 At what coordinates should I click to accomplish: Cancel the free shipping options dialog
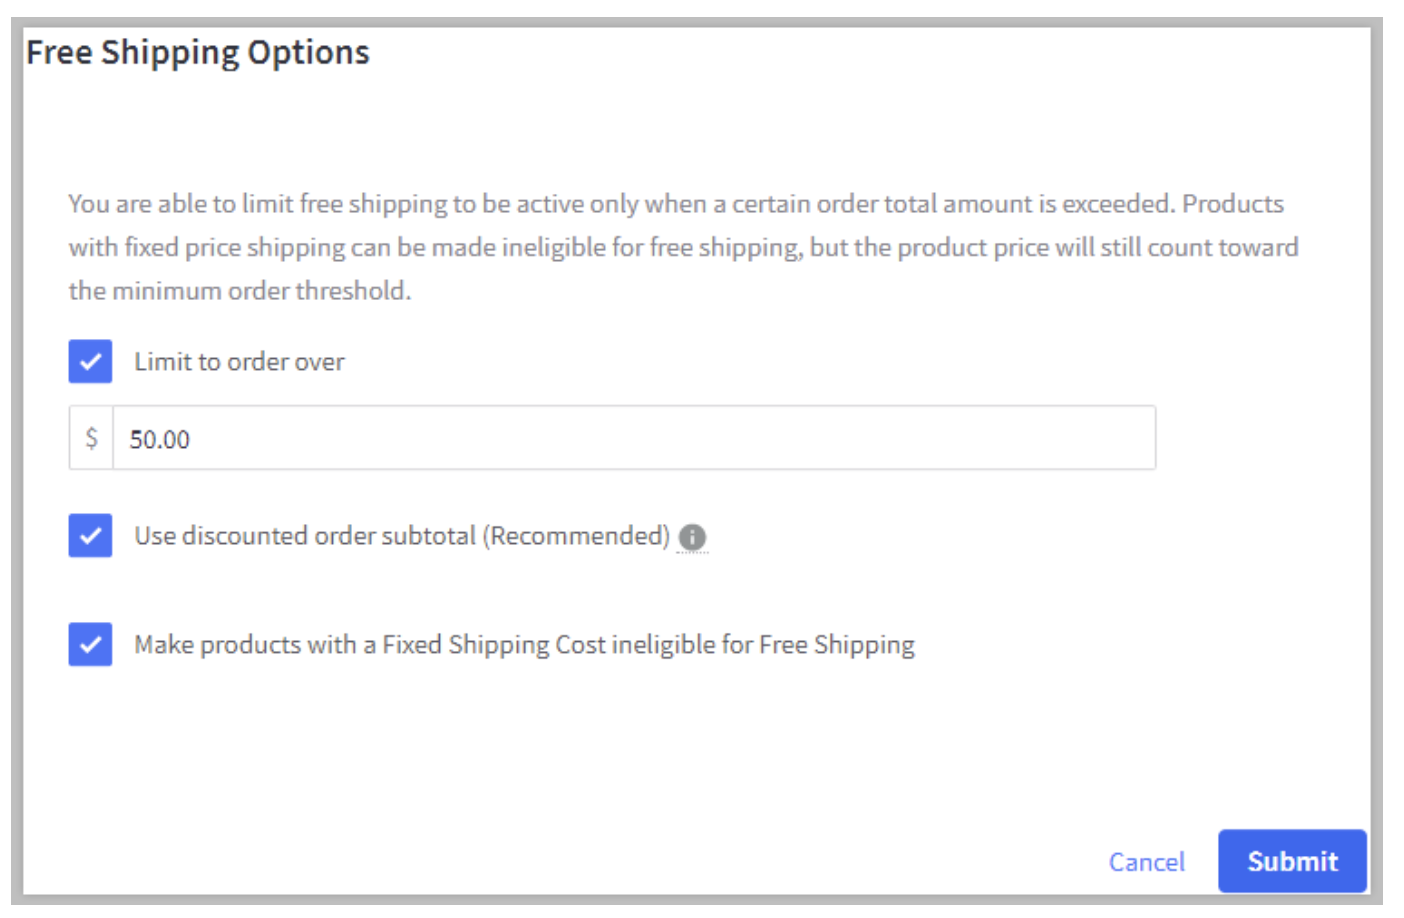click(x=1146, y=862)
